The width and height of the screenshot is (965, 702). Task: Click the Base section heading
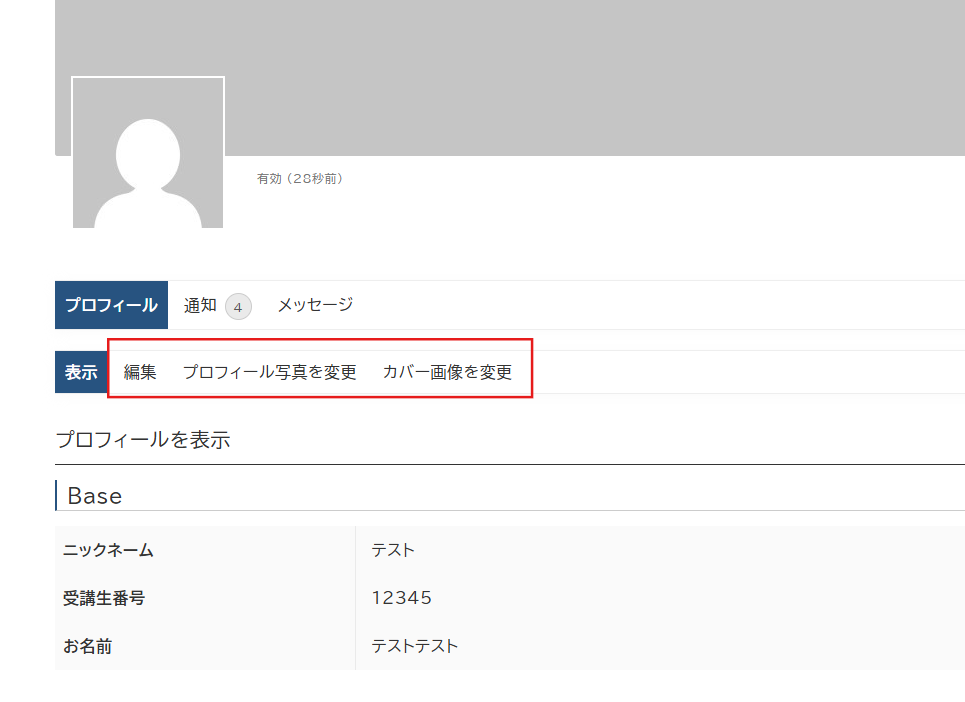coord(95,495)
